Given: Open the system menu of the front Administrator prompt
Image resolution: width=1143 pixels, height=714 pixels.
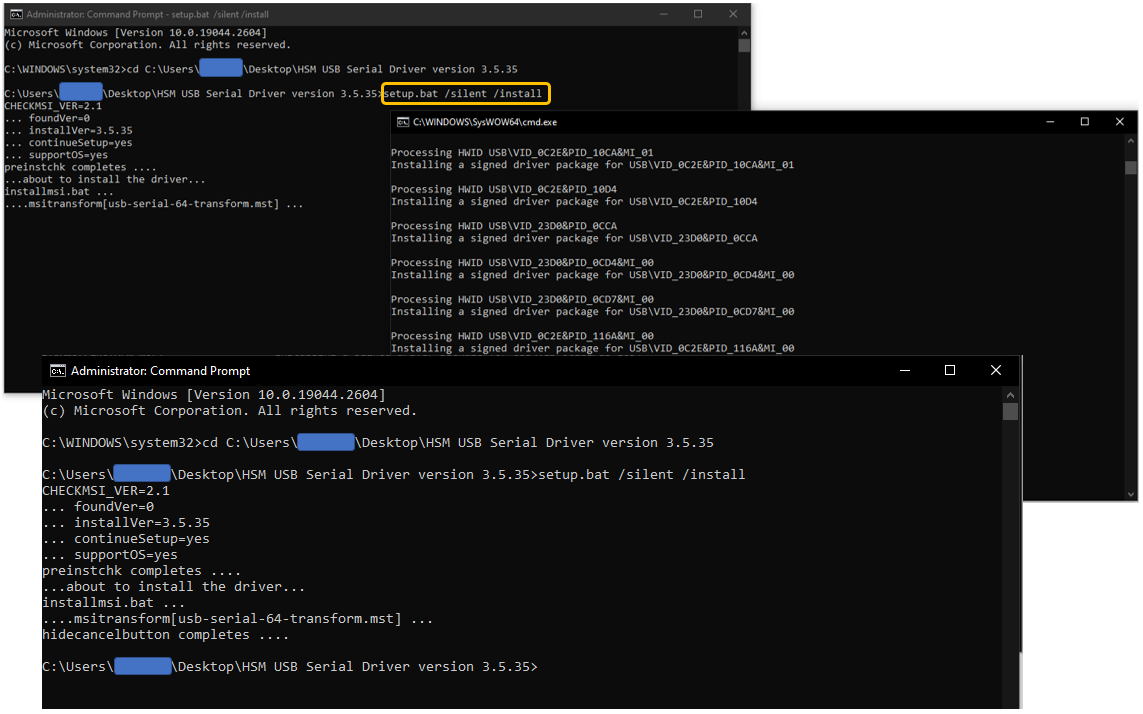Looking at the screenshot, I should [x=57, y=369].
